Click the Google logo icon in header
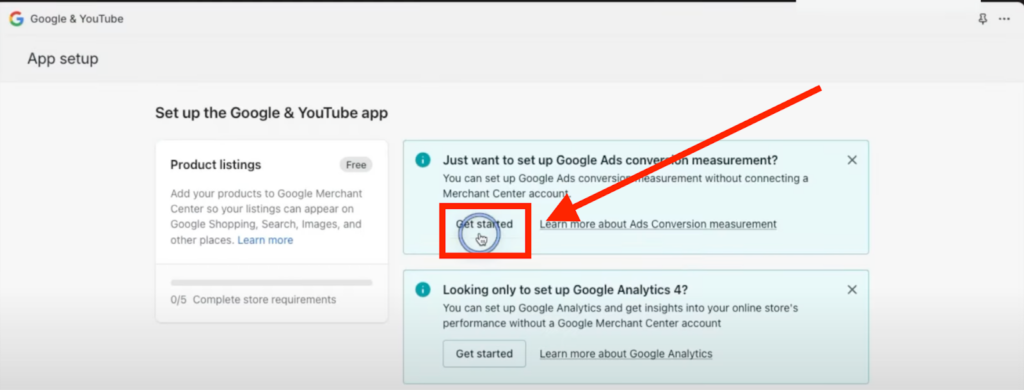The image size is (1024, 390). click(16, 19)
